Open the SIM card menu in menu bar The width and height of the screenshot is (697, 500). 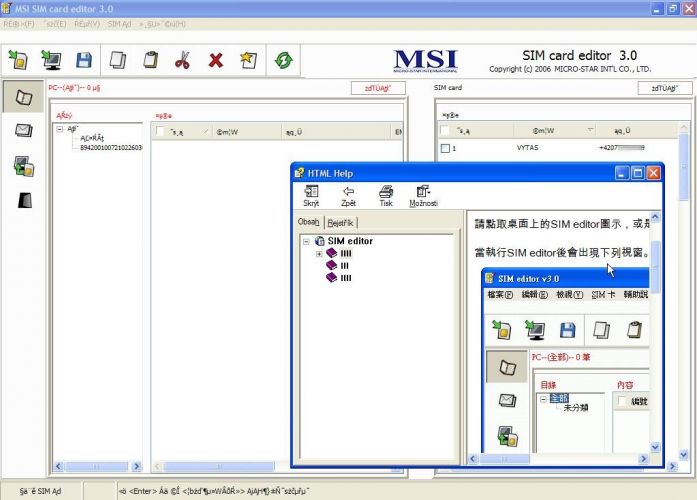tap(120, 24)
